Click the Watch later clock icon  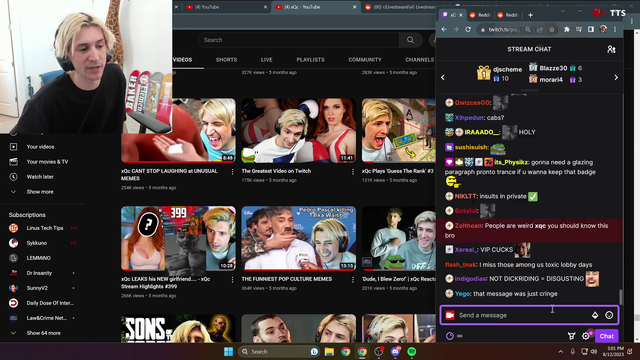13,177
